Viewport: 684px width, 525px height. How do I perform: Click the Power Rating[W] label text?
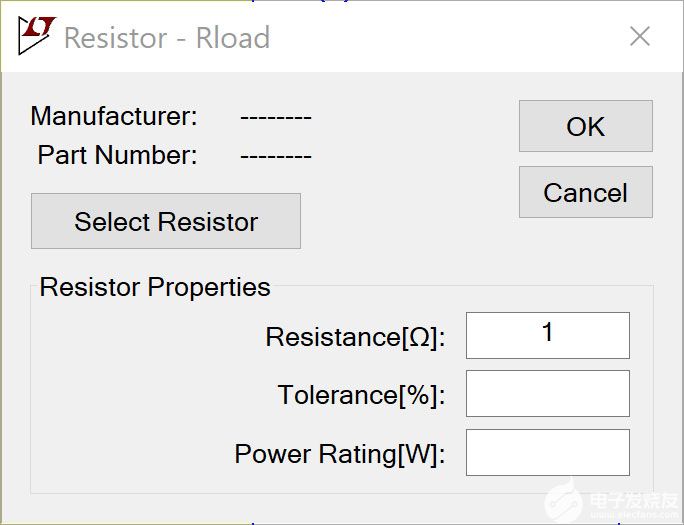point(340,454)
